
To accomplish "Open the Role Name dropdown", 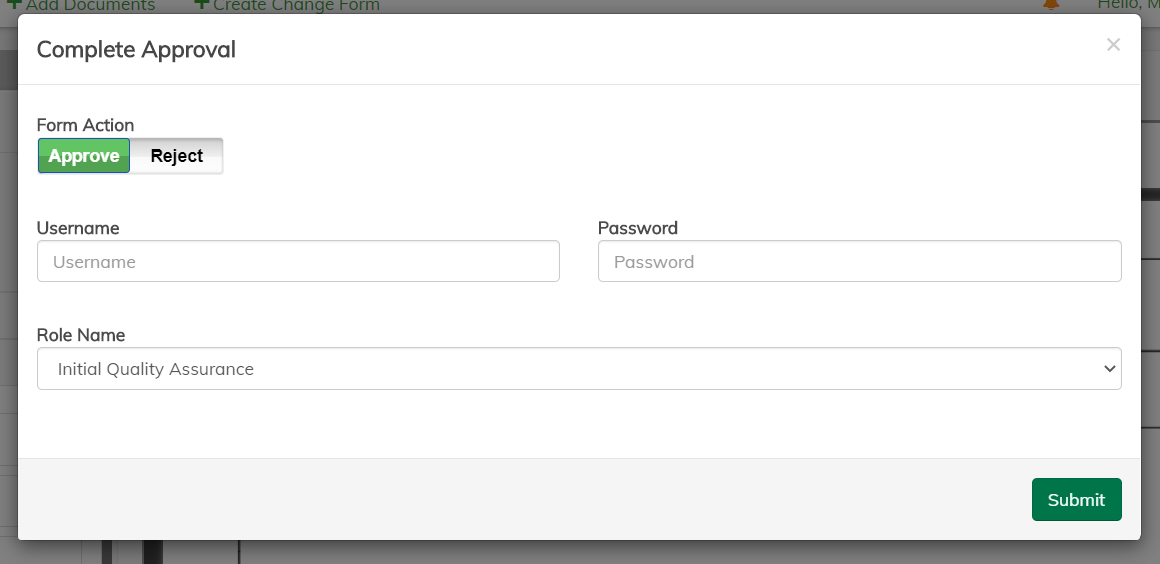I will pos(578,369).
